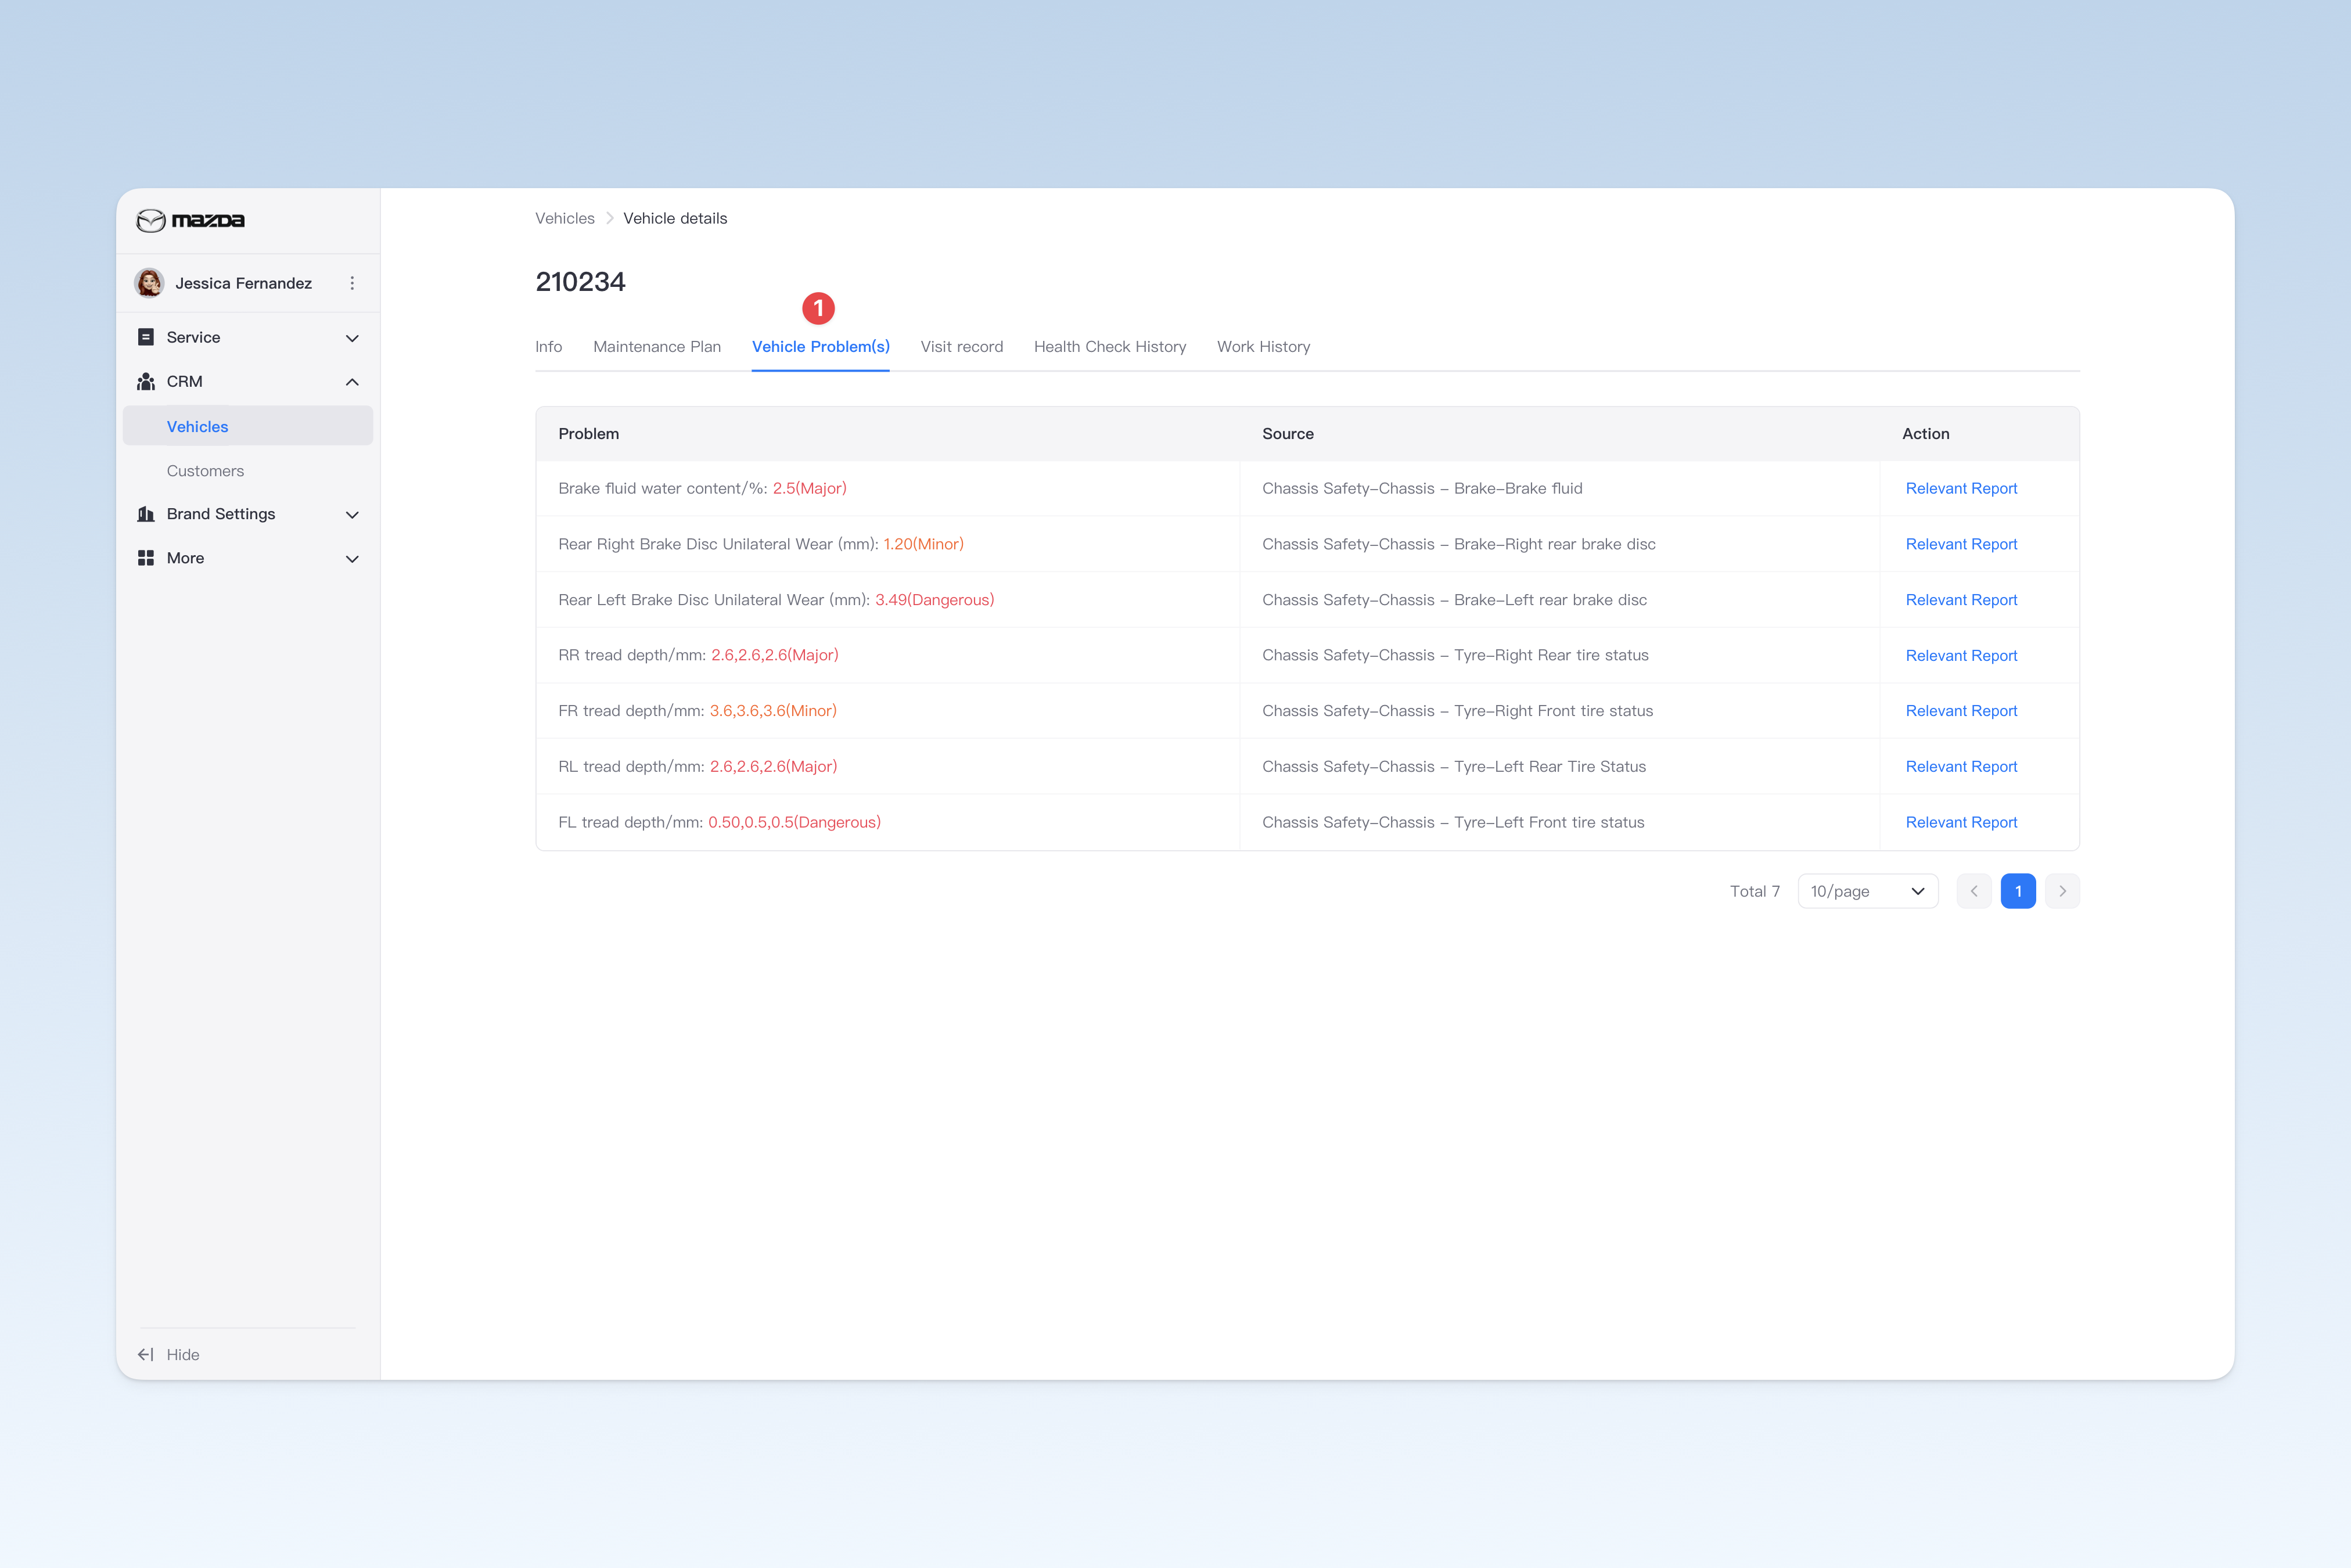The height and width of the screenshot is (1568, 2351).
Task: Open Relevant Report for Rear Left Brake Disc
Action: pyautogui.click(x=1961, y=600)
